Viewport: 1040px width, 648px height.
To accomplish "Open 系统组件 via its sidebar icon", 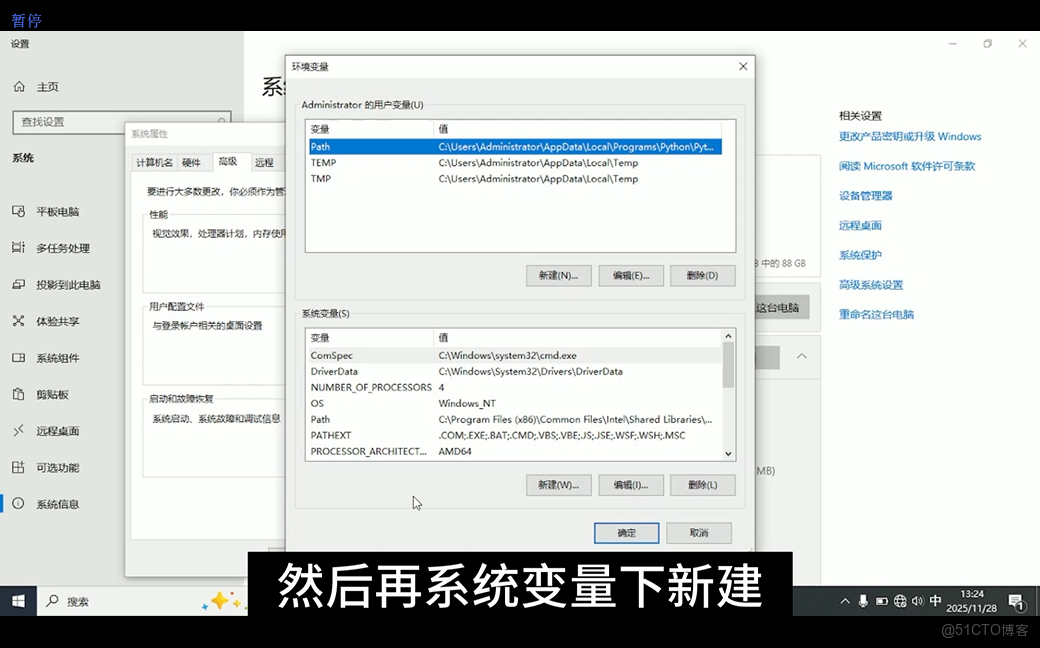I will (20, 357).
